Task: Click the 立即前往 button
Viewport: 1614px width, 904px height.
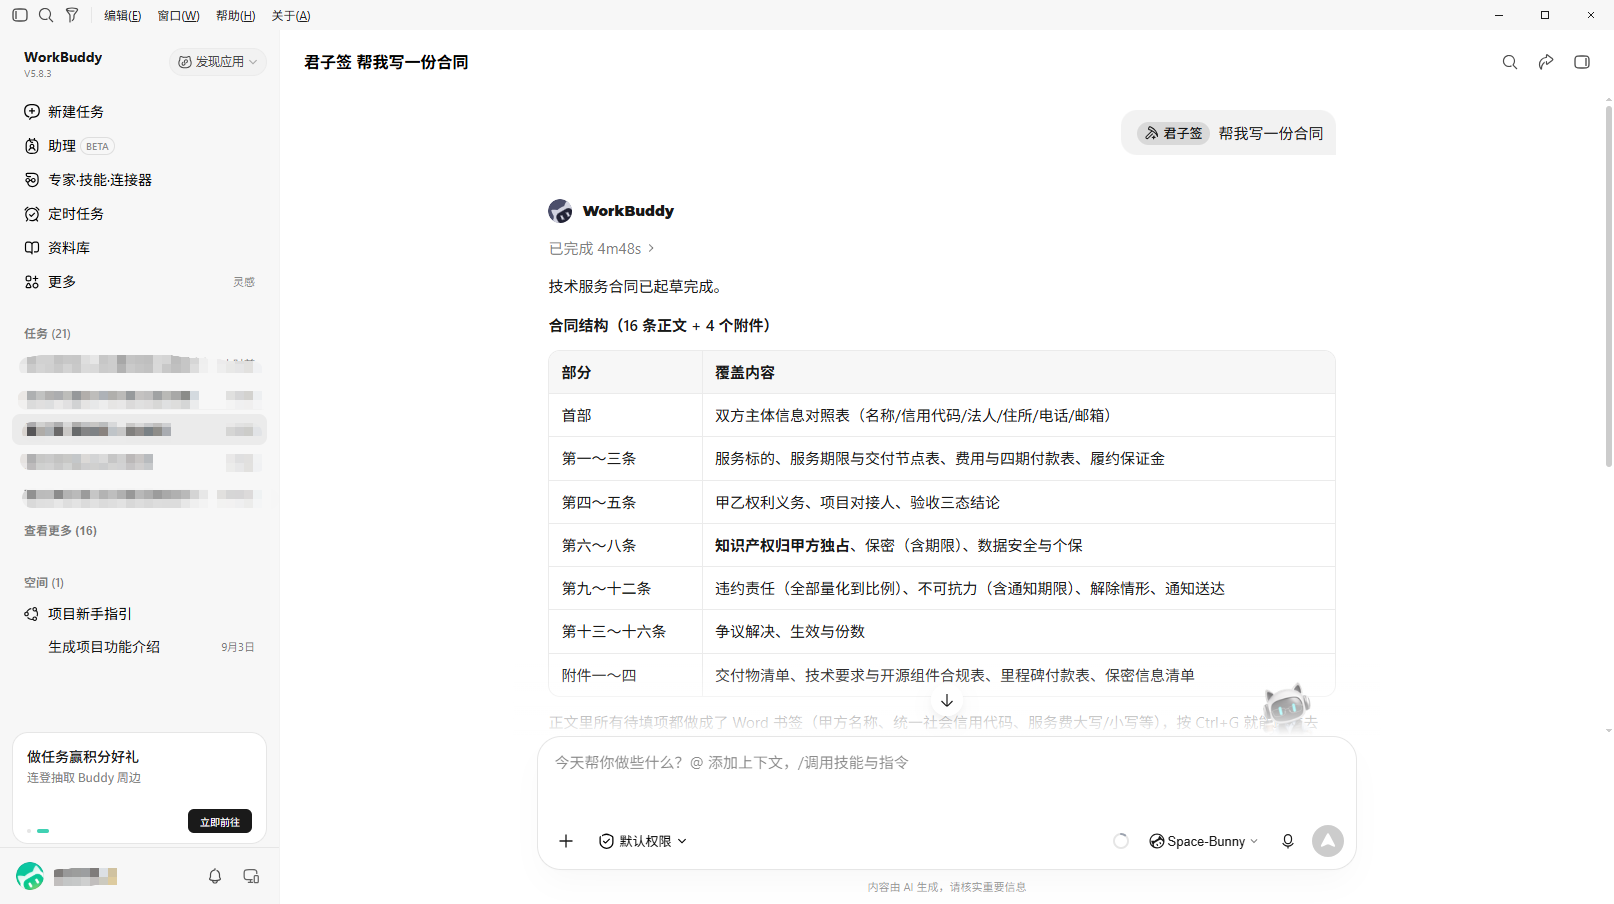Action: click(x=220, y=821)
